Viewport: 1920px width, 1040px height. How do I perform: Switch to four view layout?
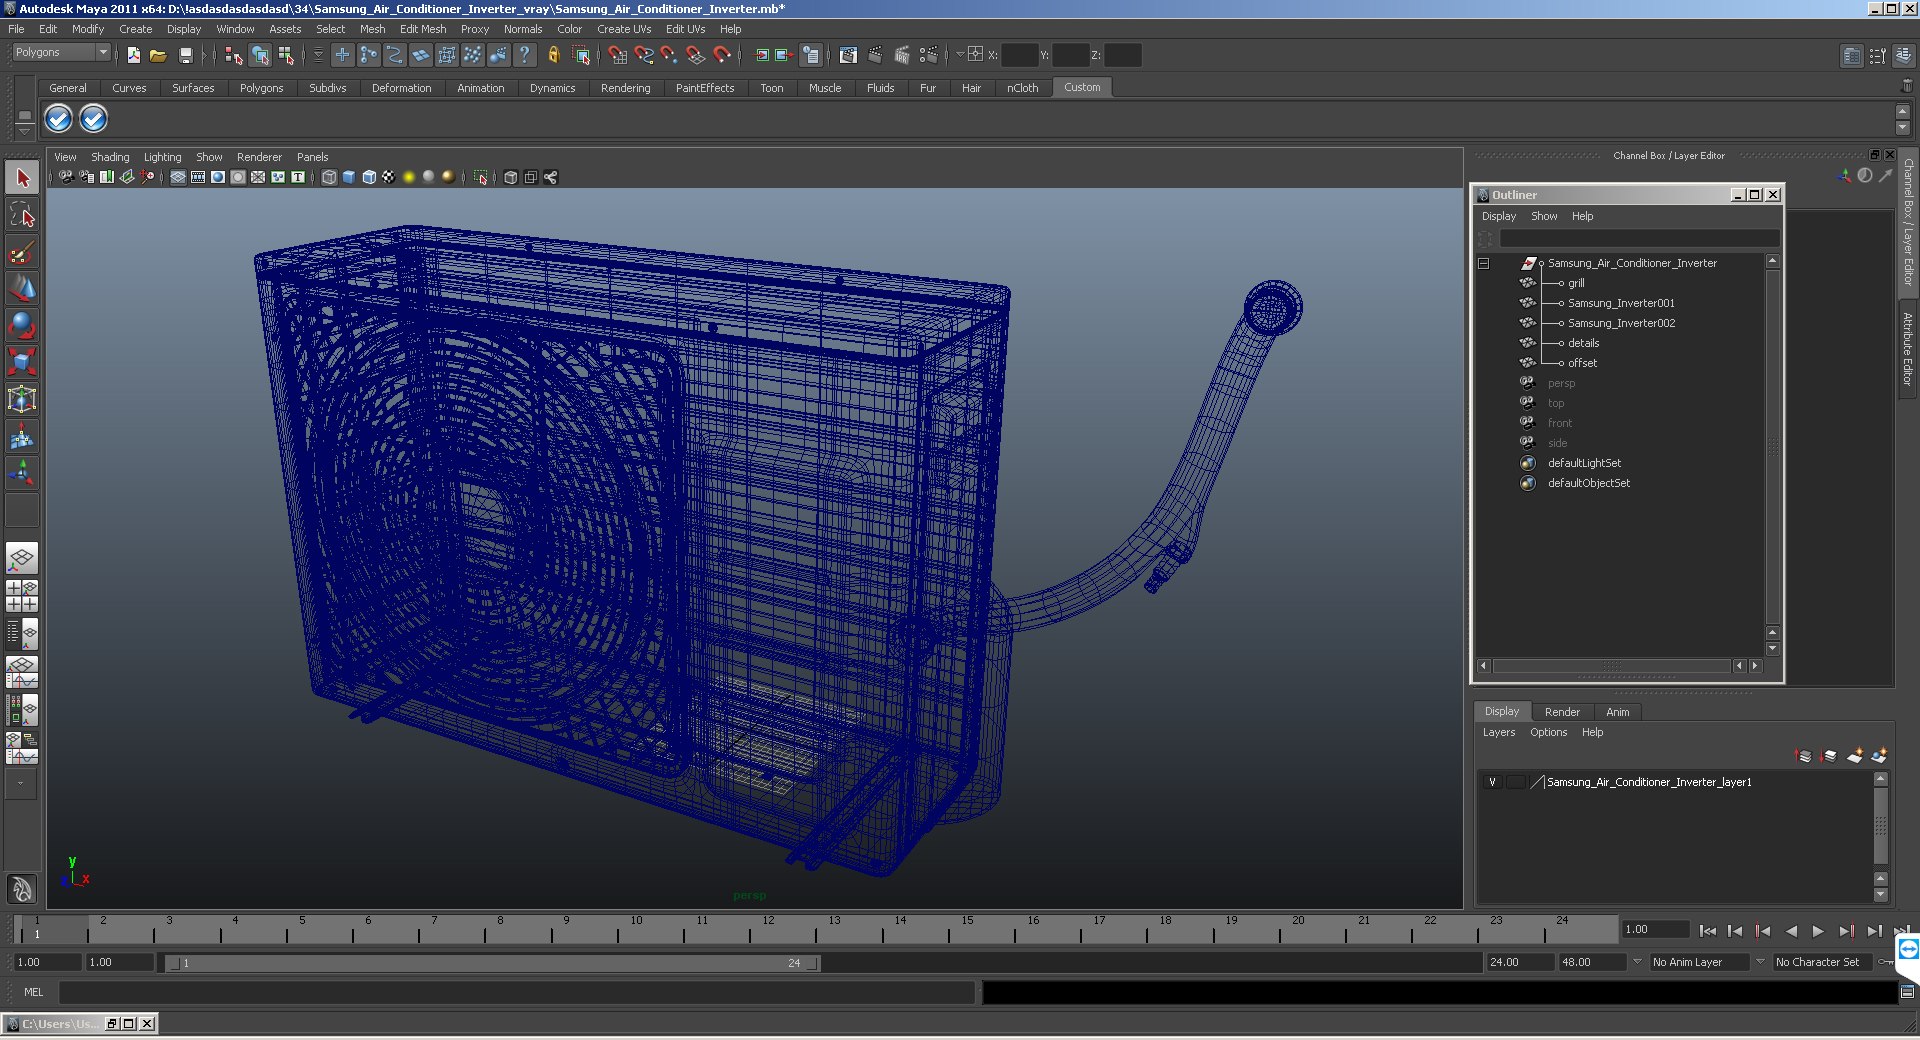pyautogui.click(x=22, y=596)
